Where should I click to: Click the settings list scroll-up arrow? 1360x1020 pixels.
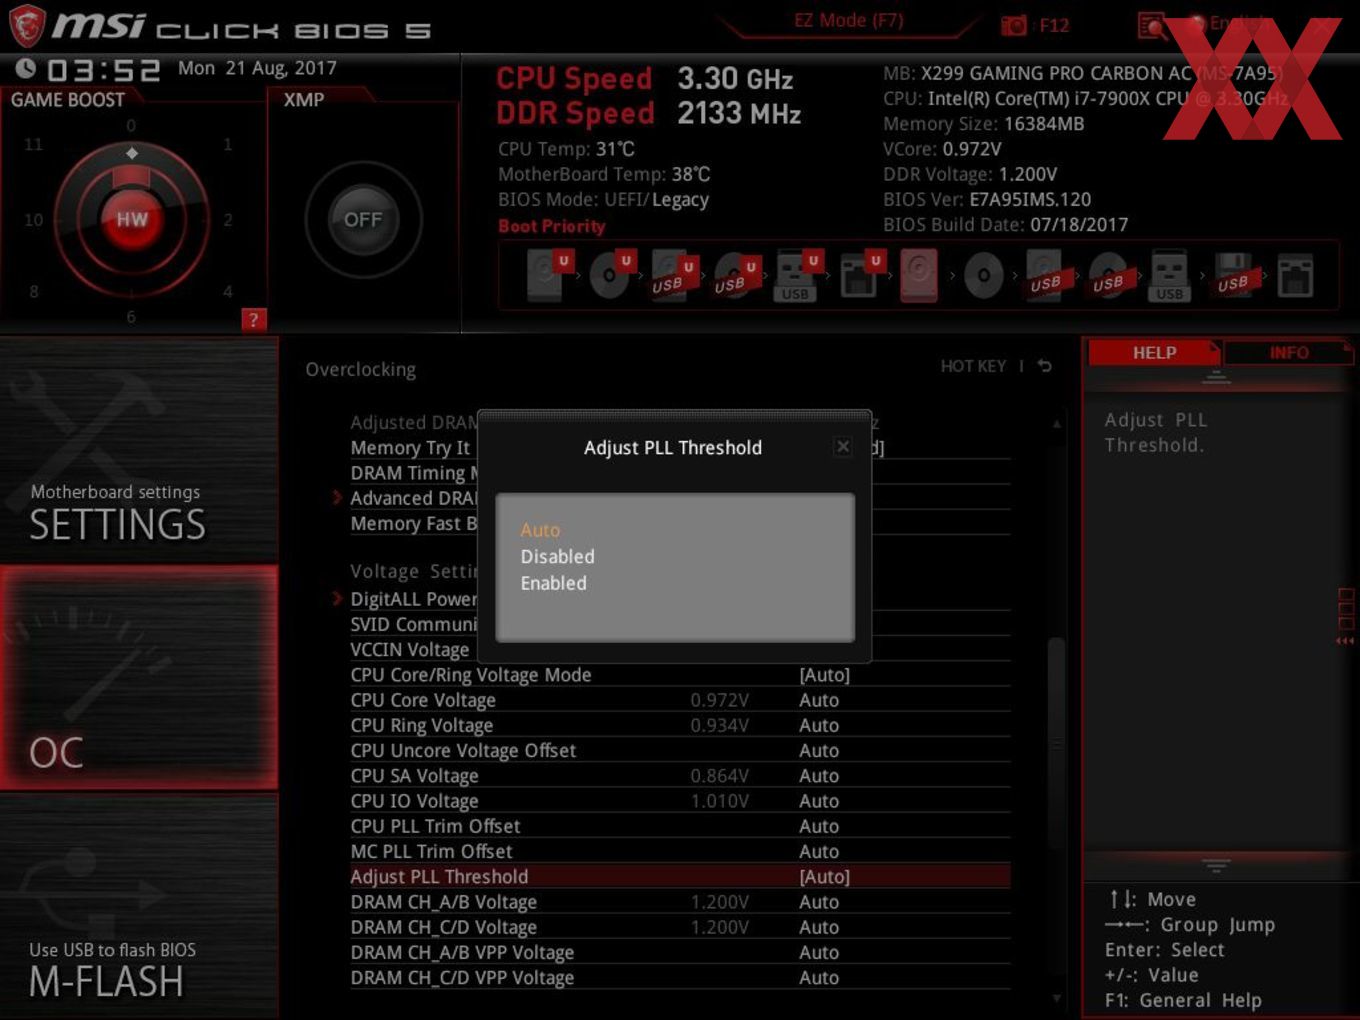[1057, 424]
